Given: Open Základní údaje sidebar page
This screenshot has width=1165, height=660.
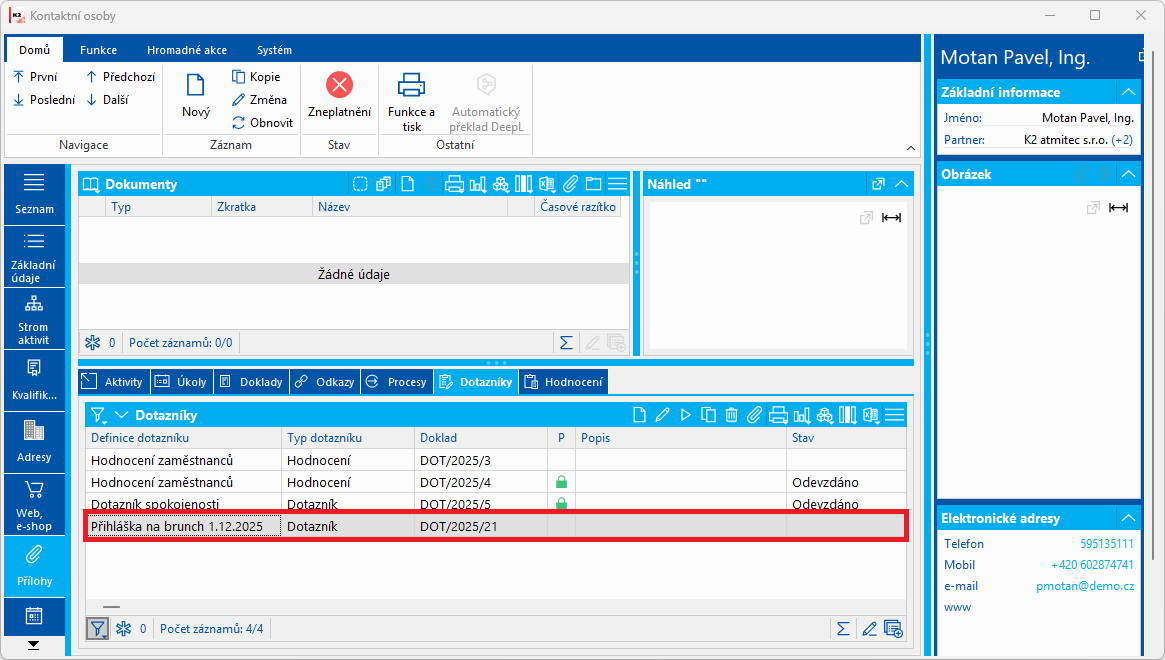Looking at the screenshot, I should point(34,257).
